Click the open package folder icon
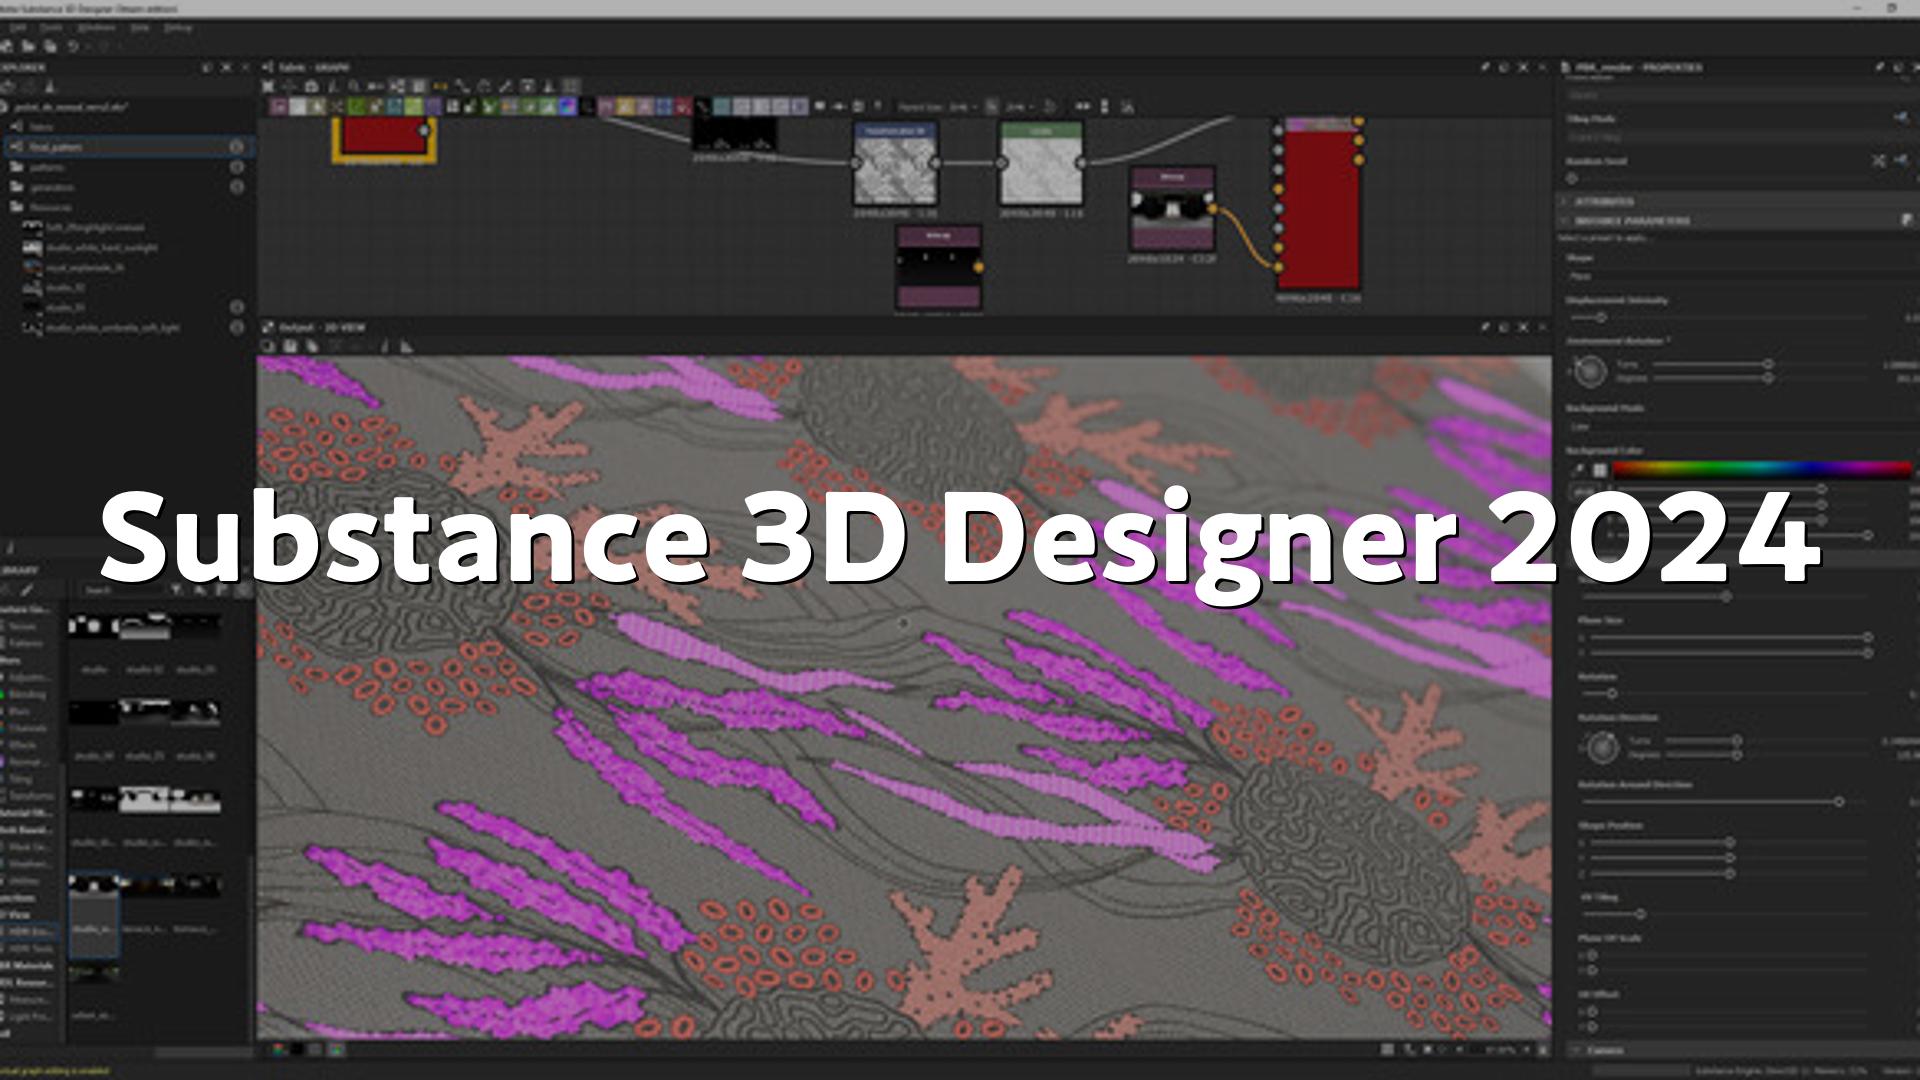 click(x=29, y=46)
